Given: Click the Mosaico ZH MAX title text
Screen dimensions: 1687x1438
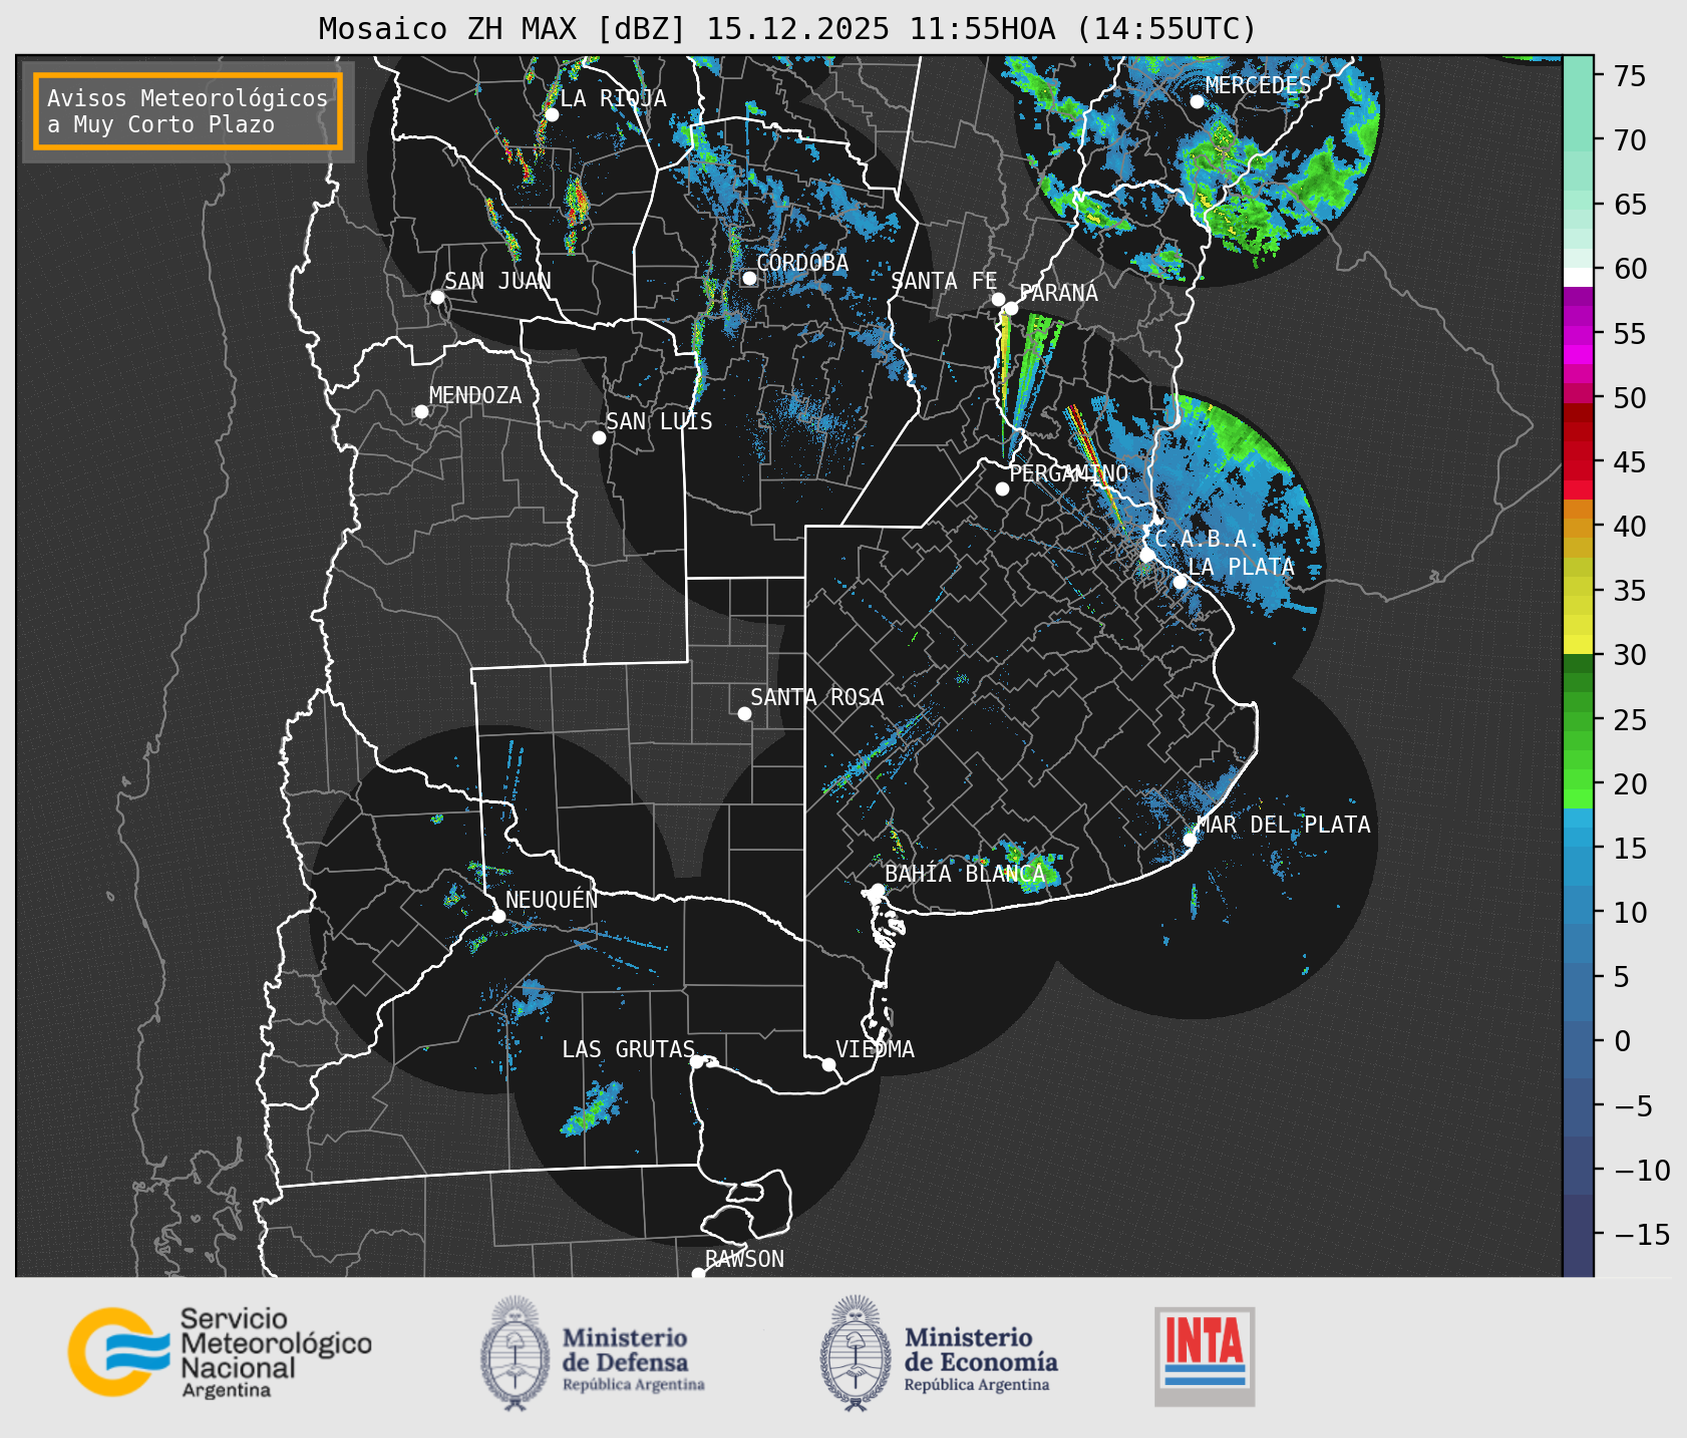Looking at the screenshot, I should point(787,29).
